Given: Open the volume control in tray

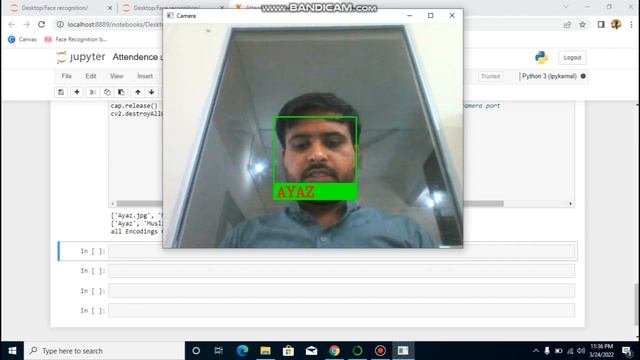Looking at the screenshot, I should pyautogui.click(x=581, y=351).
